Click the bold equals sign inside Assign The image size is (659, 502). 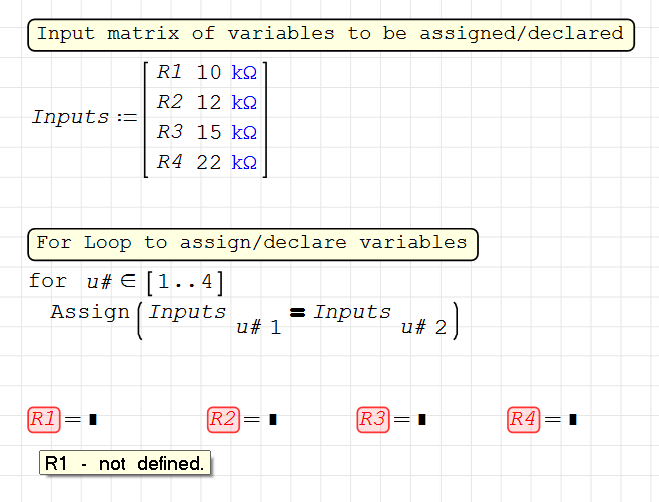click(x=297, y=313)
